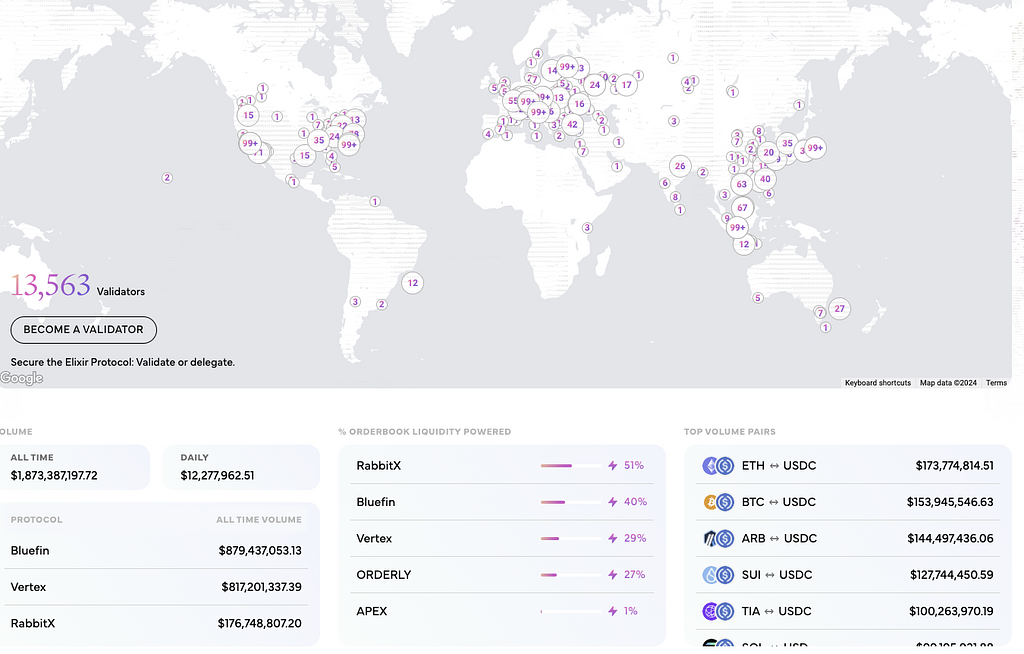Open map Keyboard shortcuts

(x=877, y=383)
